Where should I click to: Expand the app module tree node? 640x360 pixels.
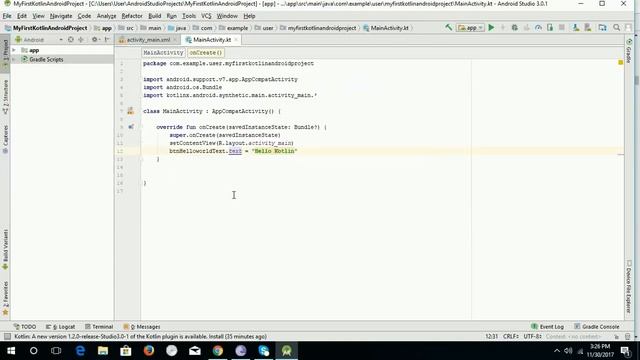tap(14, 50)
